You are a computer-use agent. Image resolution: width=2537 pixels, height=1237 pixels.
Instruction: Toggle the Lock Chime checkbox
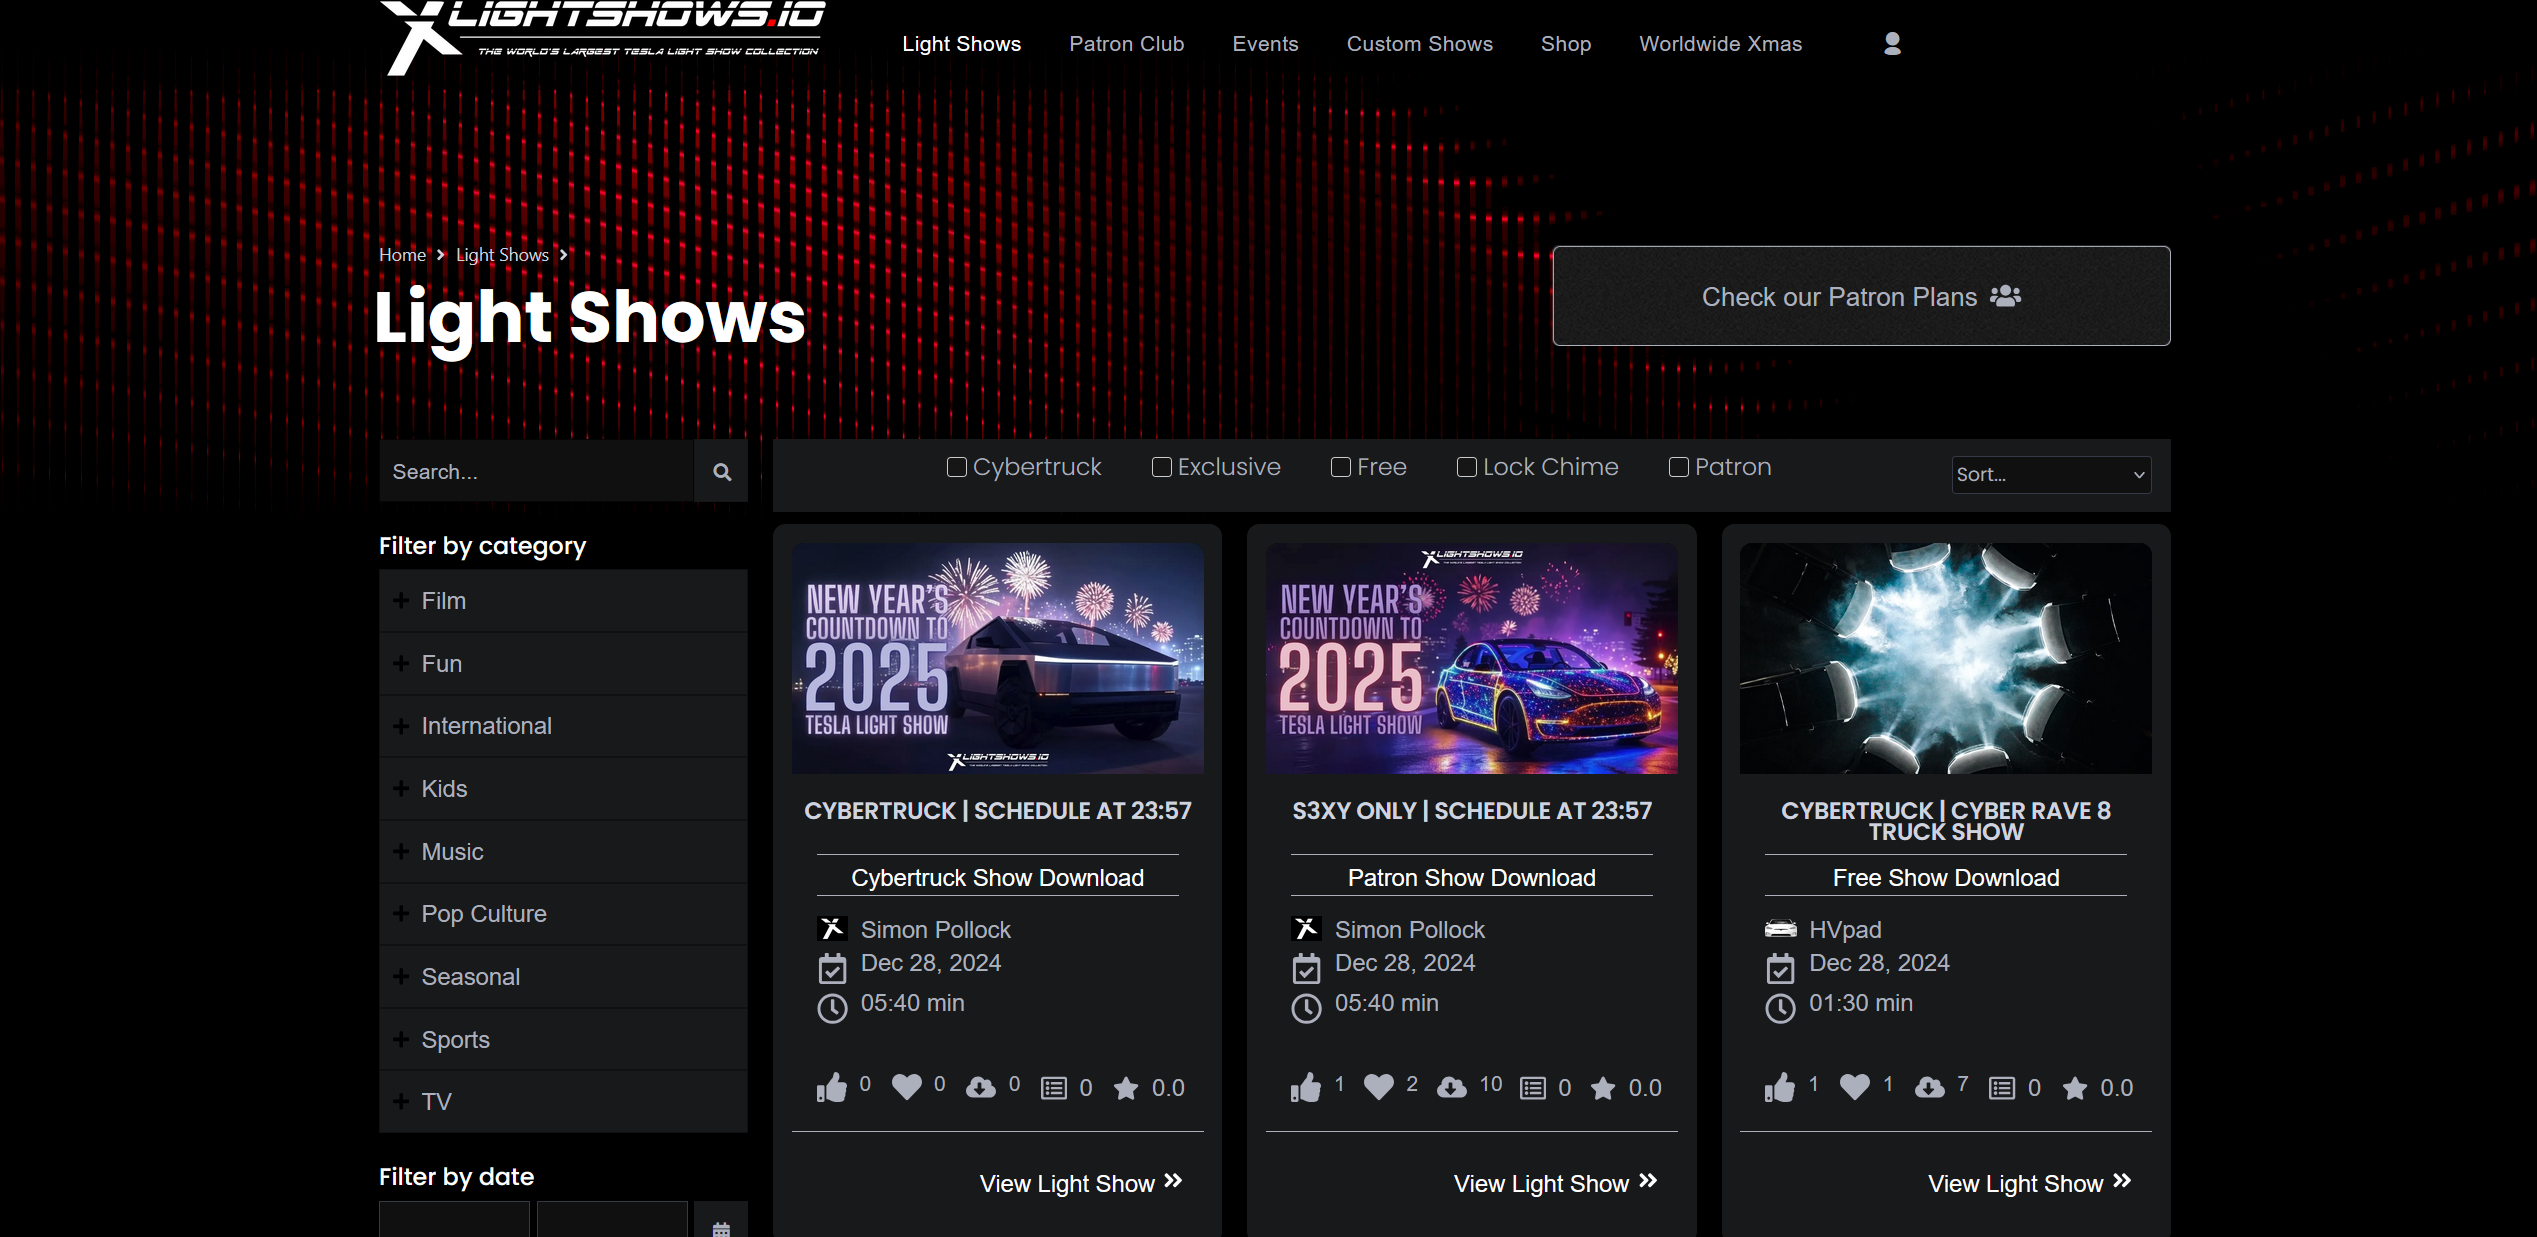pyautogui.click(x=1467, y=467)
